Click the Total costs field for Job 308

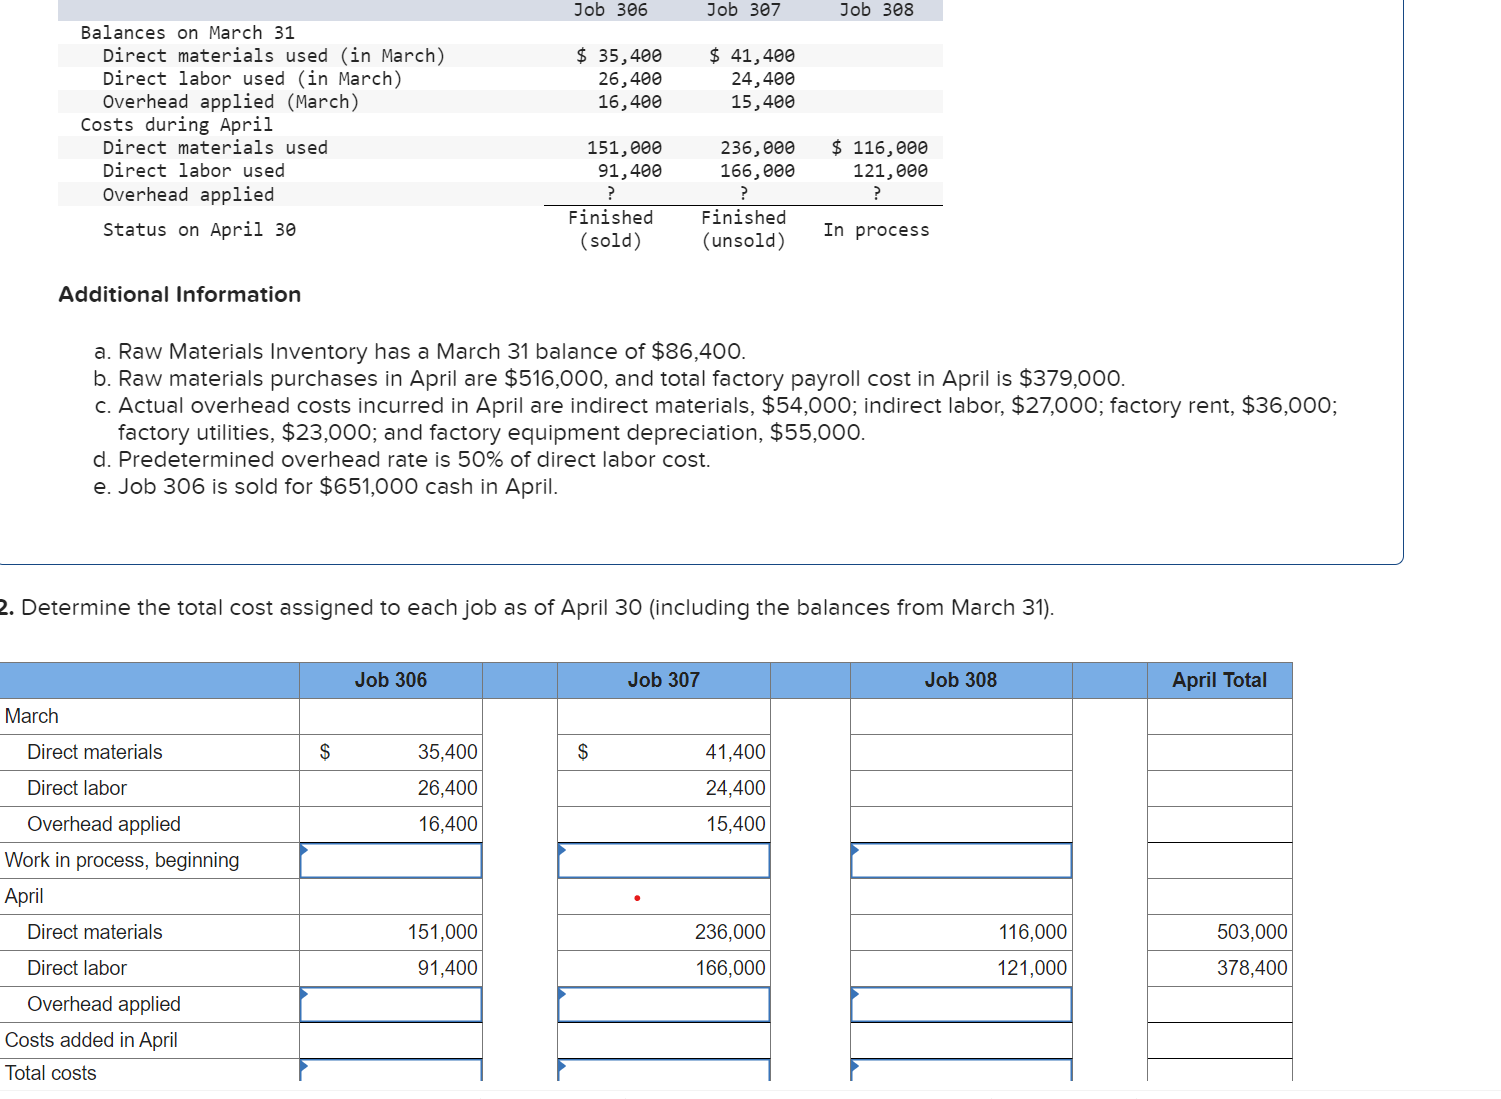[960, 1072]
